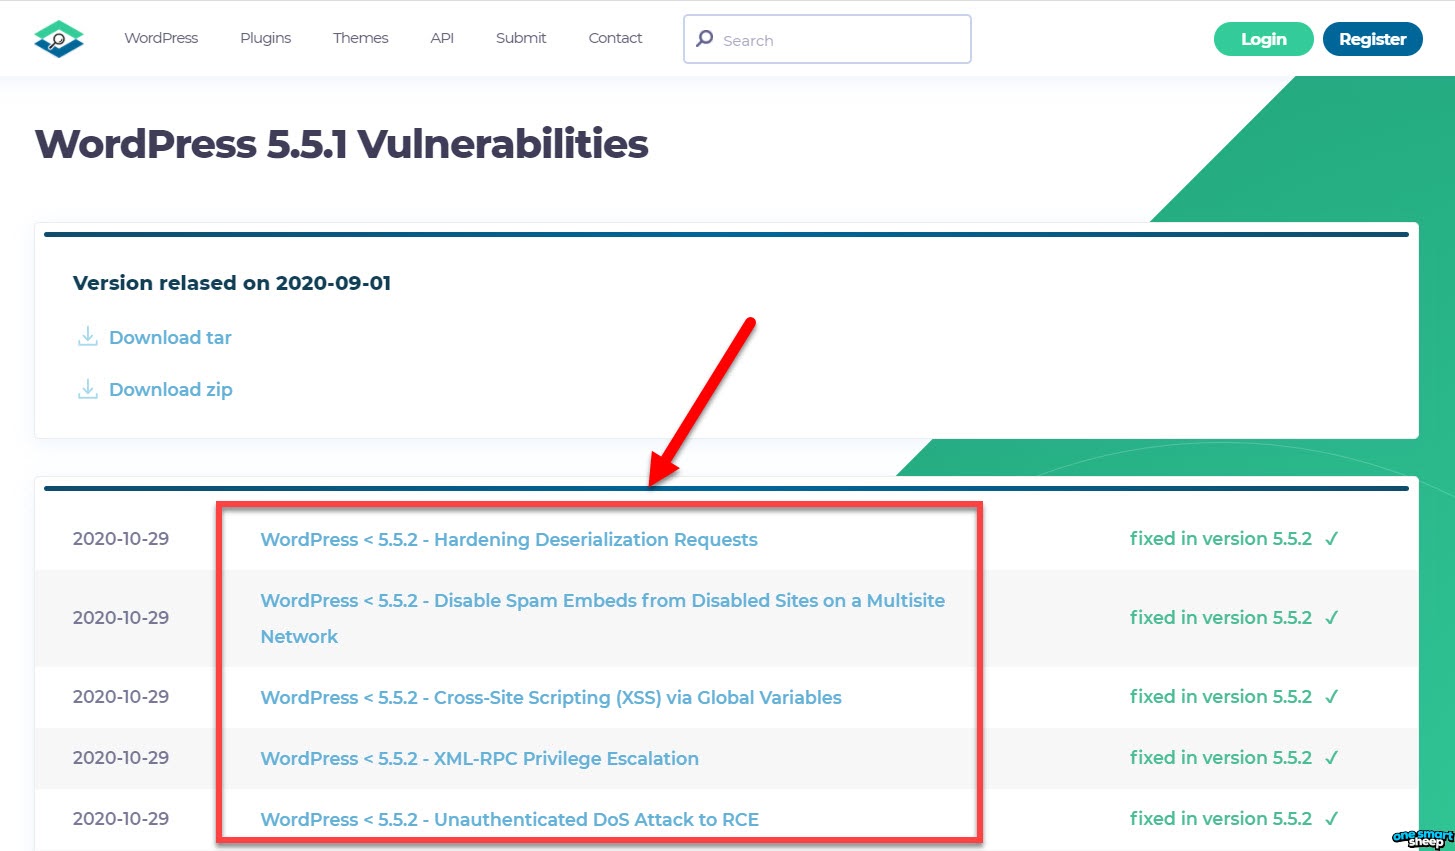The height and width of the screenshot is (851, 1455).
Task: Open the Submit menu item
Action: (x=521, y=38)
